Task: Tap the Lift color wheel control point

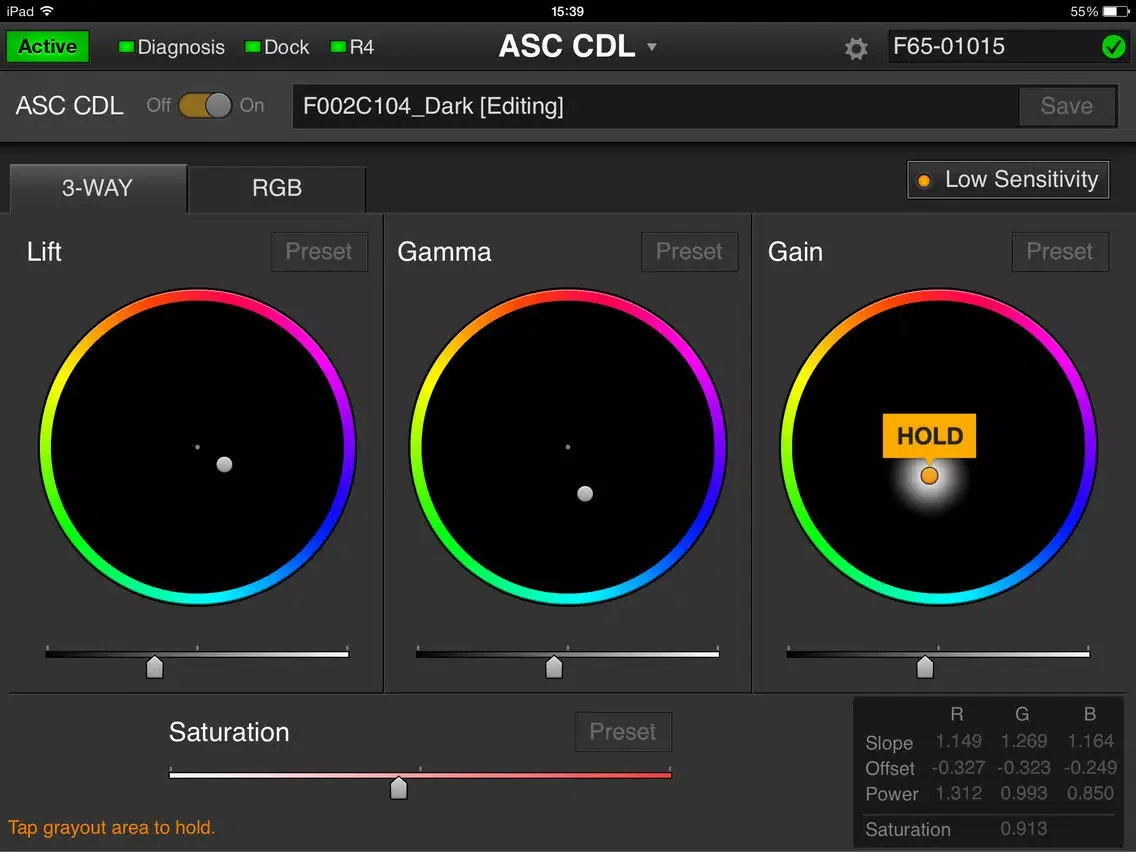Action: (225, 464)
